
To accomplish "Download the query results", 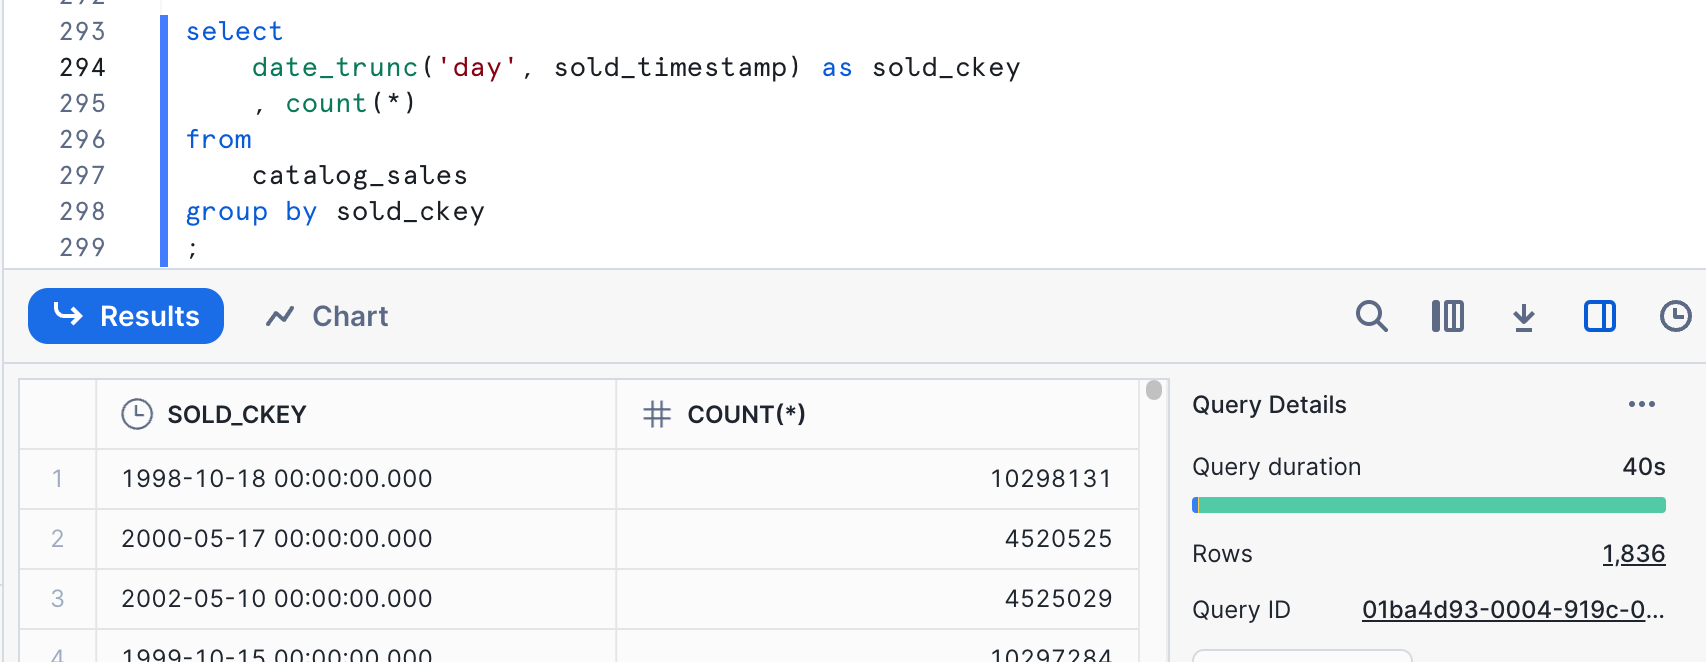I will [1523, 317].
